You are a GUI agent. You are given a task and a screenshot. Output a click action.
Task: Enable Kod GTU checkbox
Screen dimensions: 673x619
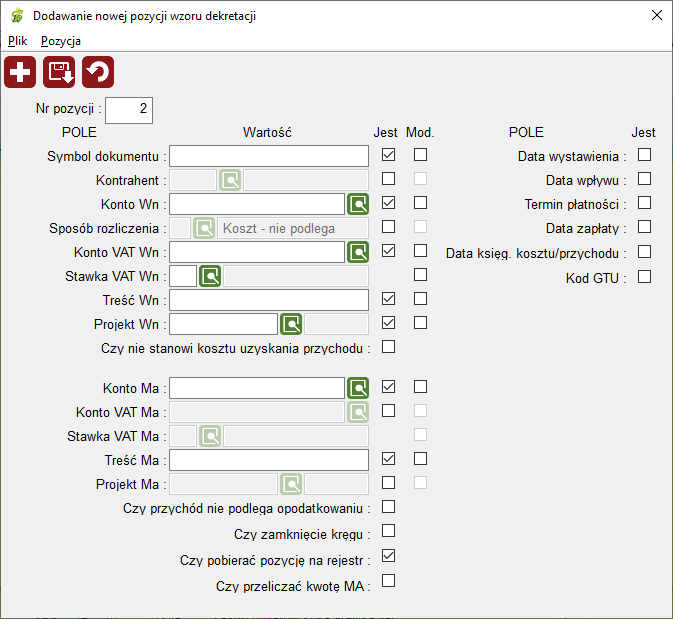point(644,277)
